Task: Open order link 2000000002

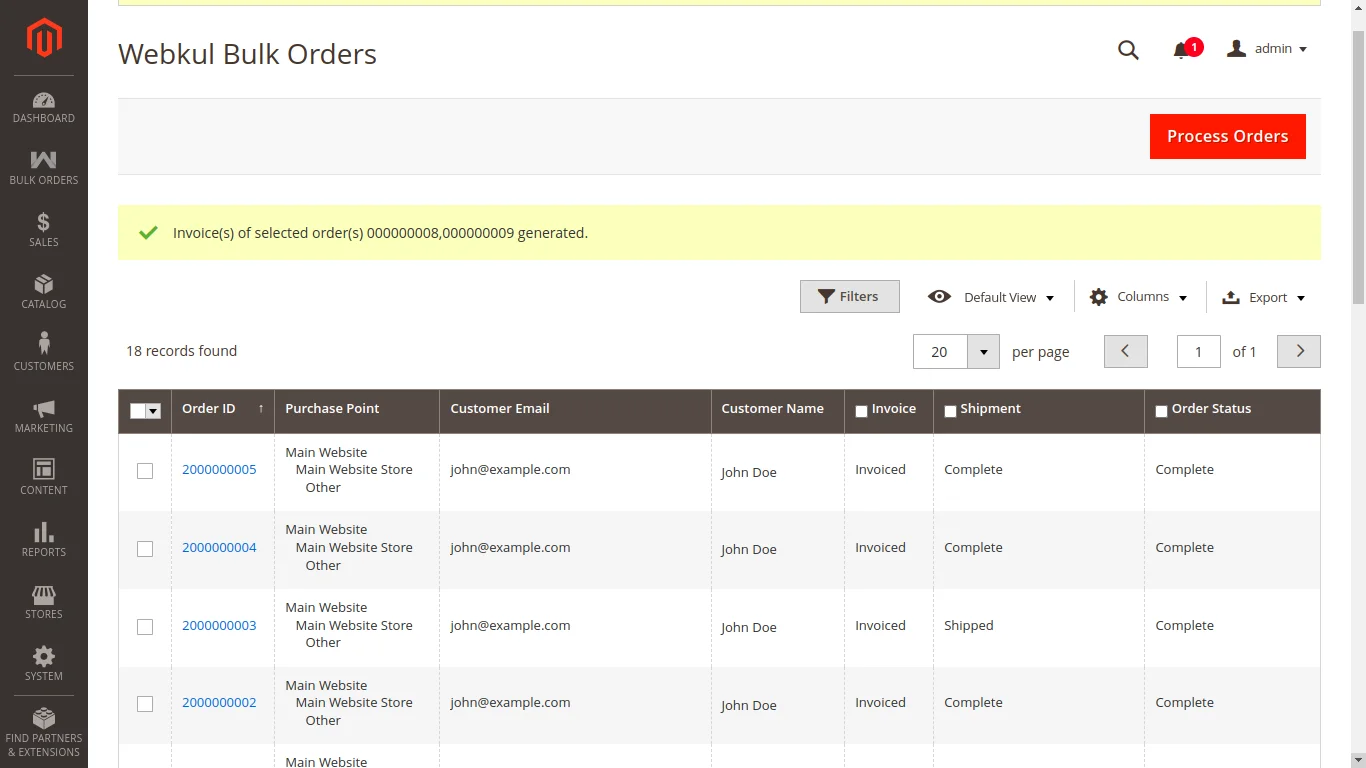Action: [x=219, y=703]
